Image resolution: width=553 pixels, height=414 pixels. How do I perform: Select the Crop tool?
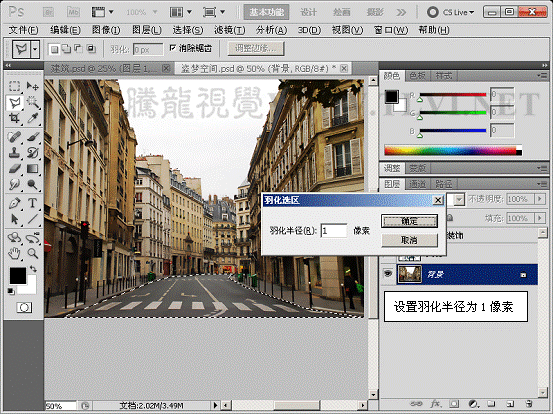pyautogui.click(x=14, y=118)
